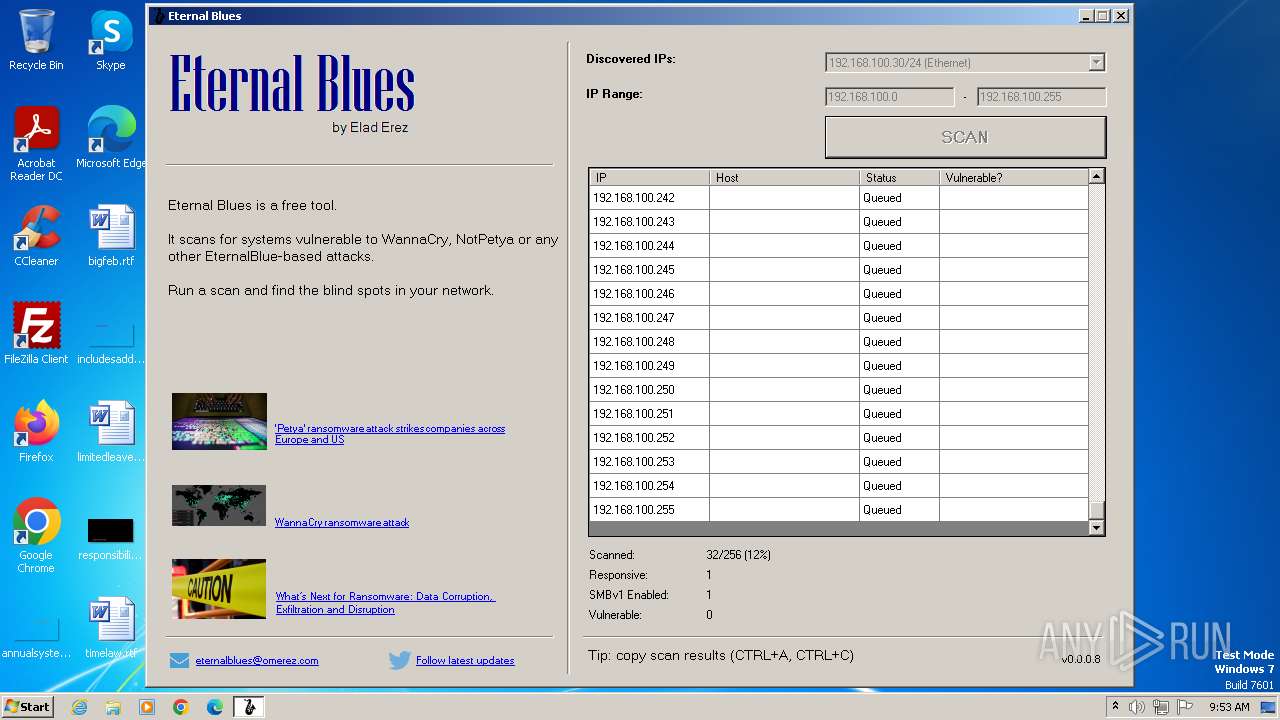Open CCleaner desktop shortcut
Screen dimensions: 1280x720
coord(36,236)
